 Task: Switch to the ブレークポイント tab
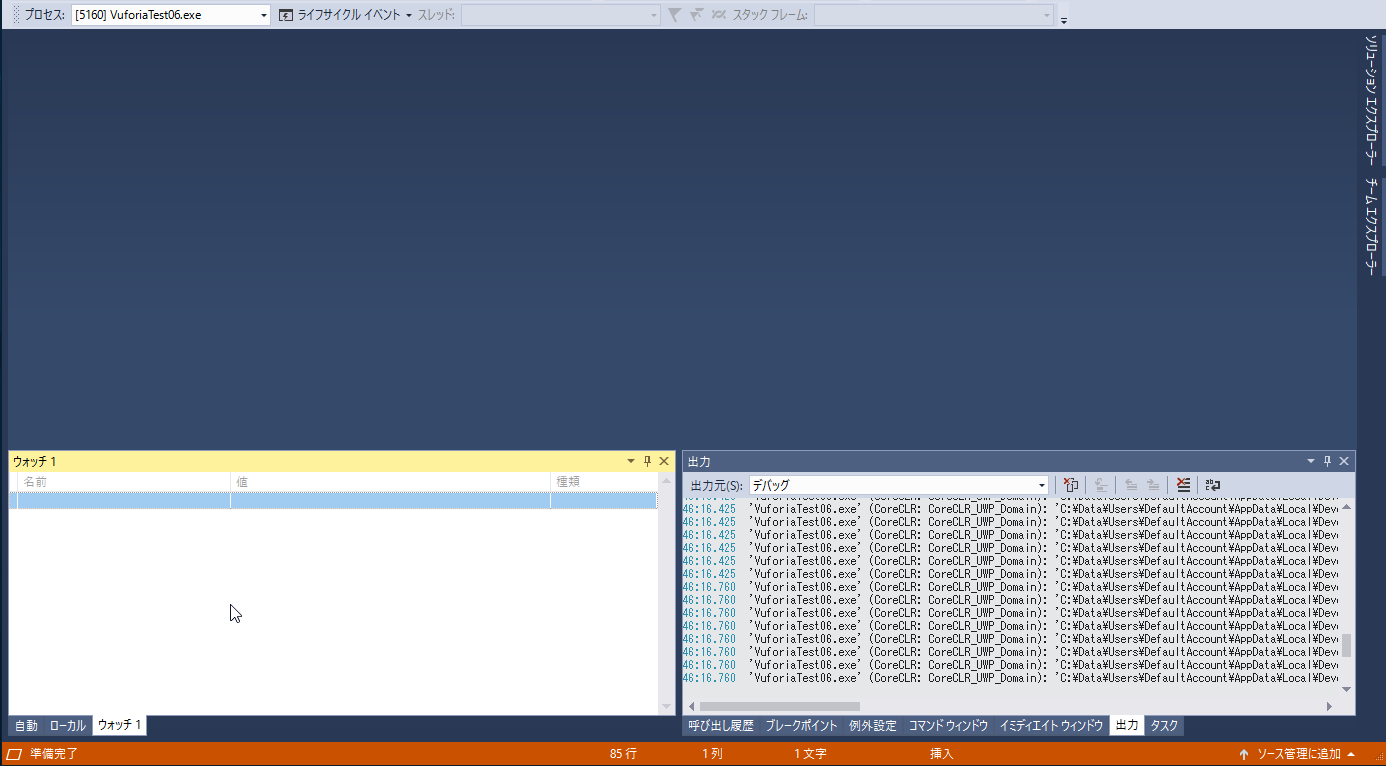[x=800, y=726]
